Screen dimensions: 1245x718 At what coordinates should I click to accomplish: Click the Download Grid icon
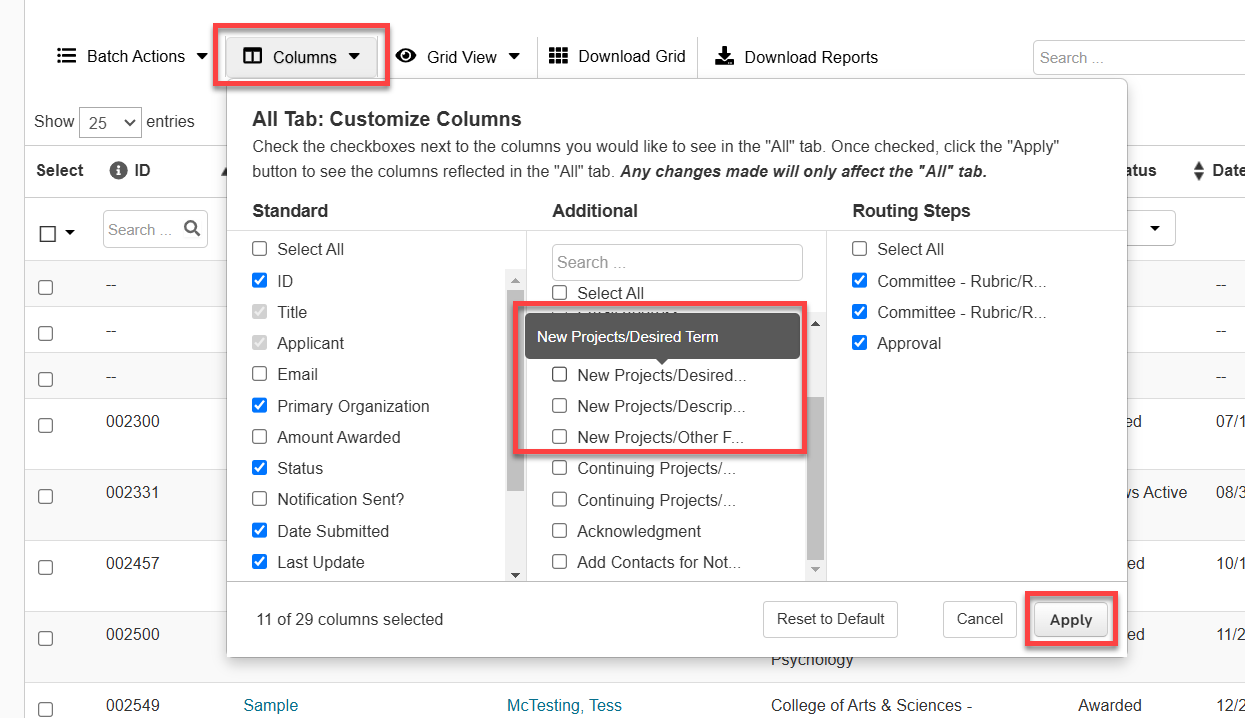(x=559, y=56)
